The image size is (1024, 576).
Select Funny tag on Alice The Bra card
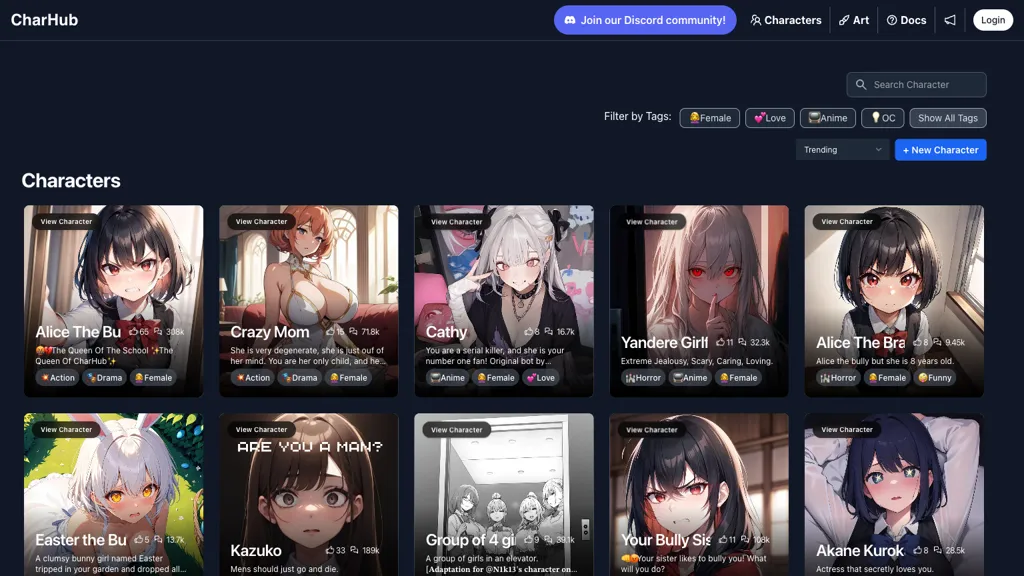pyautogui.click(x=935, y=377)
